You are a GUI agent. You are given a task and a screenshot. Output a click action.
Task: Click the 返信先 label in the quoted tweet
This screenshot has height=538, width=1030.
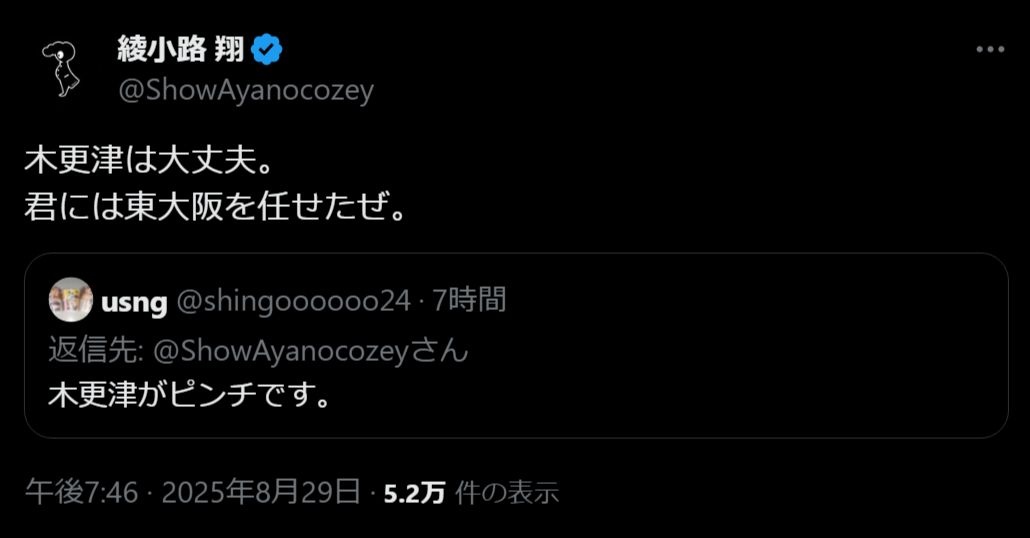95,350
